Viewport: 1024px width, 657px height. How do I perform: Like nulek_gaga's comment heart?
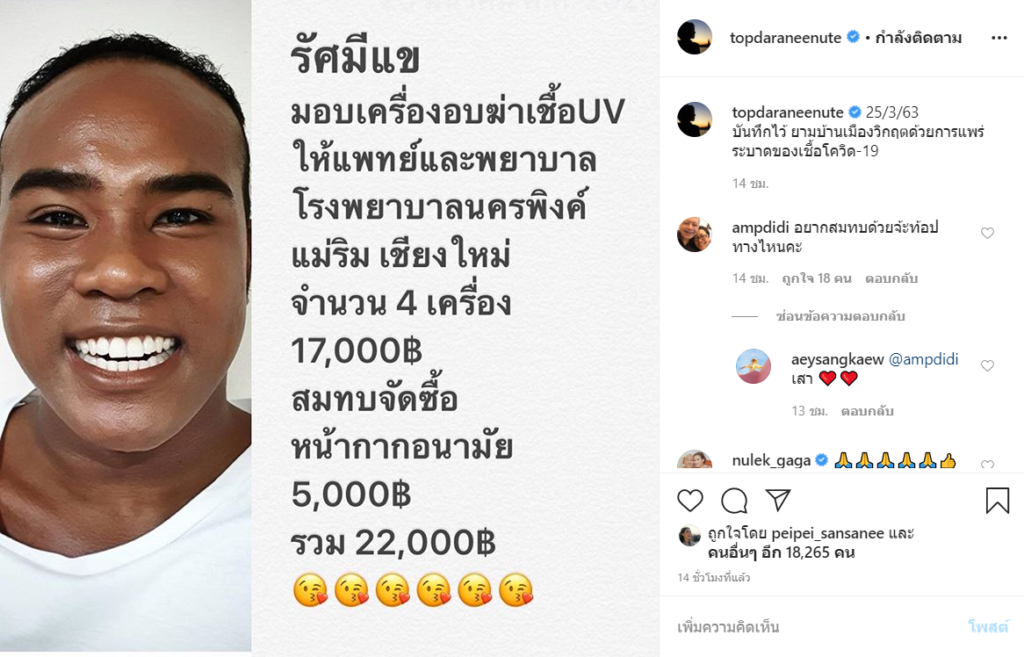tap(987, 464)
